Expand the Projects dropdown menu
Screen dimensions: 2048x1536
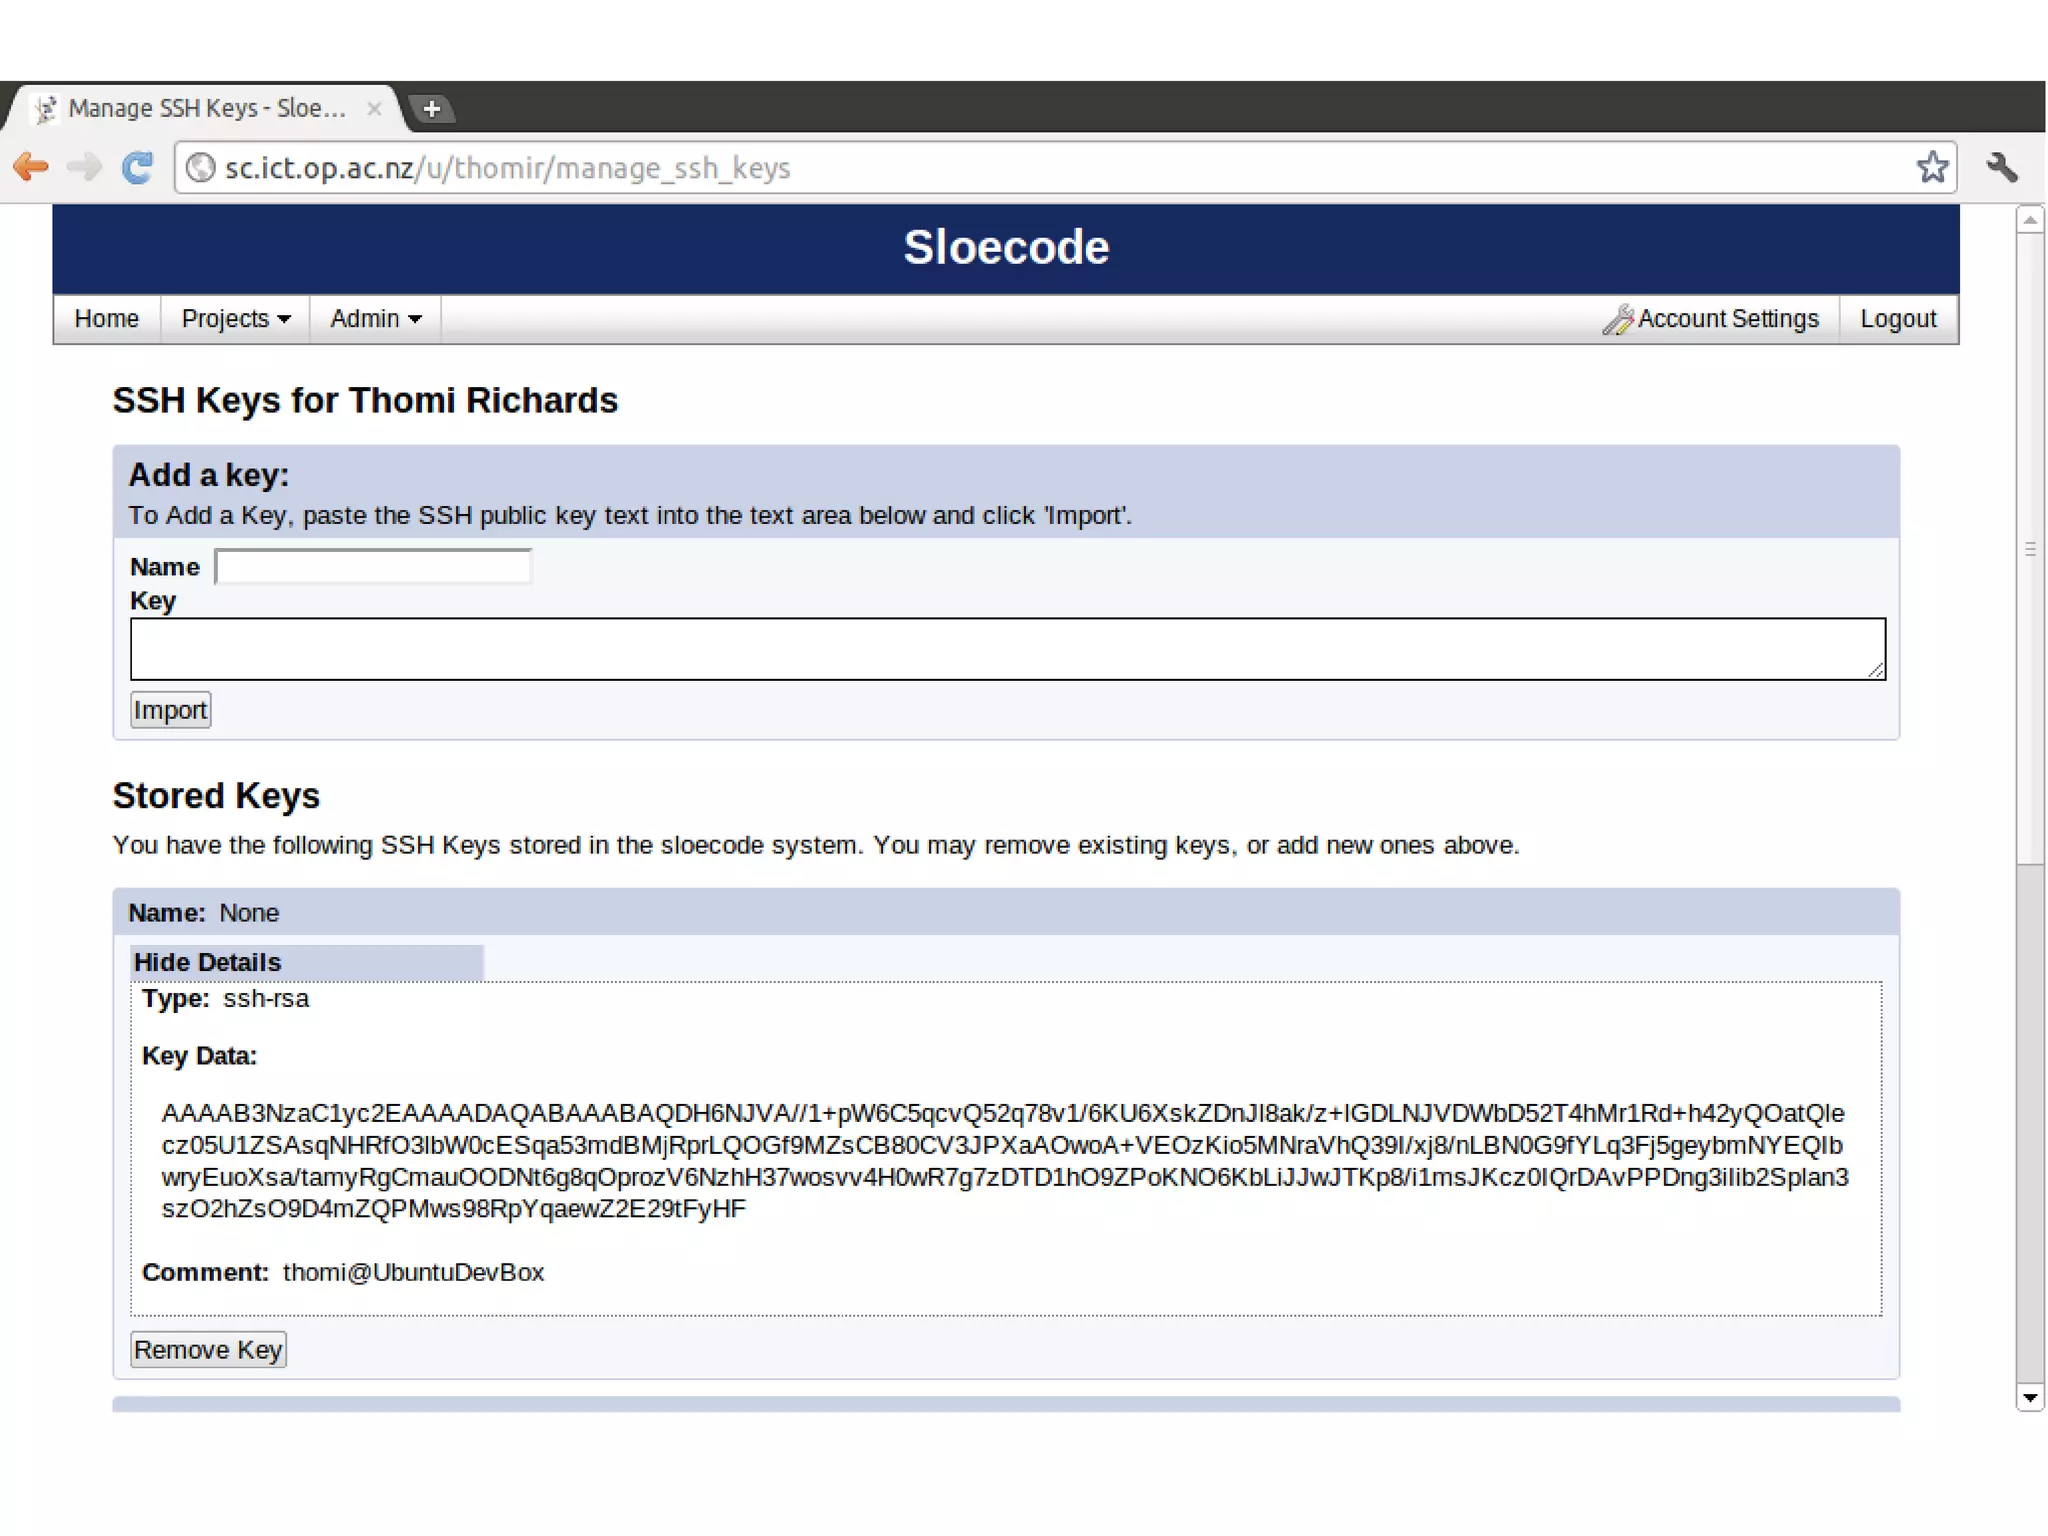(235, 319)
